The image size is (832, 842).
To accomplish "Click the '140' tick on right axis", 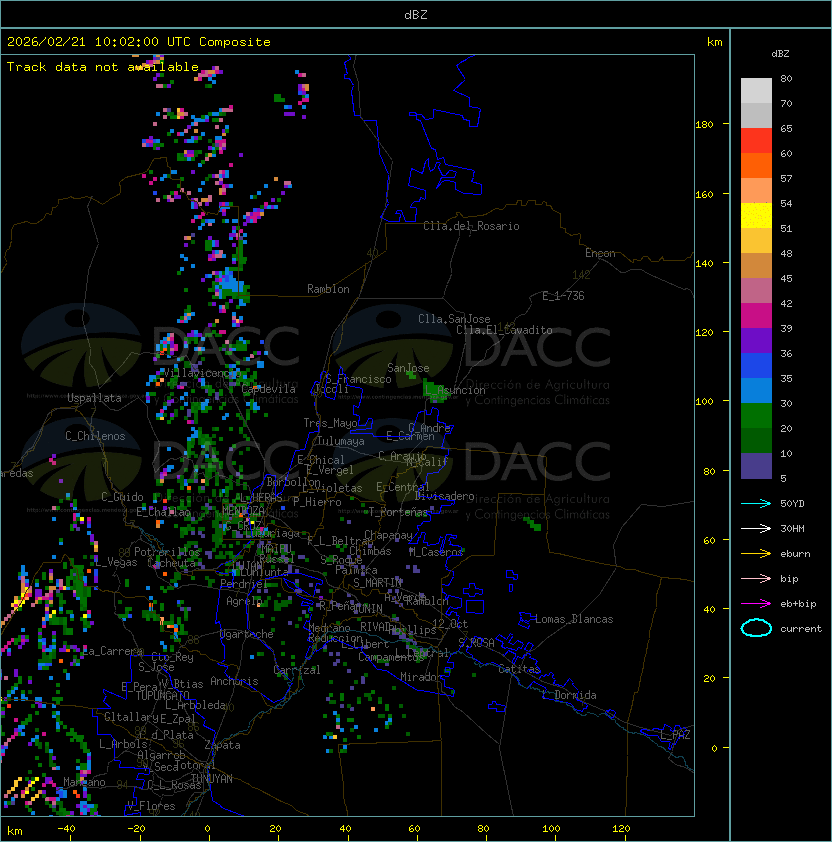I will tap(704, 263).
